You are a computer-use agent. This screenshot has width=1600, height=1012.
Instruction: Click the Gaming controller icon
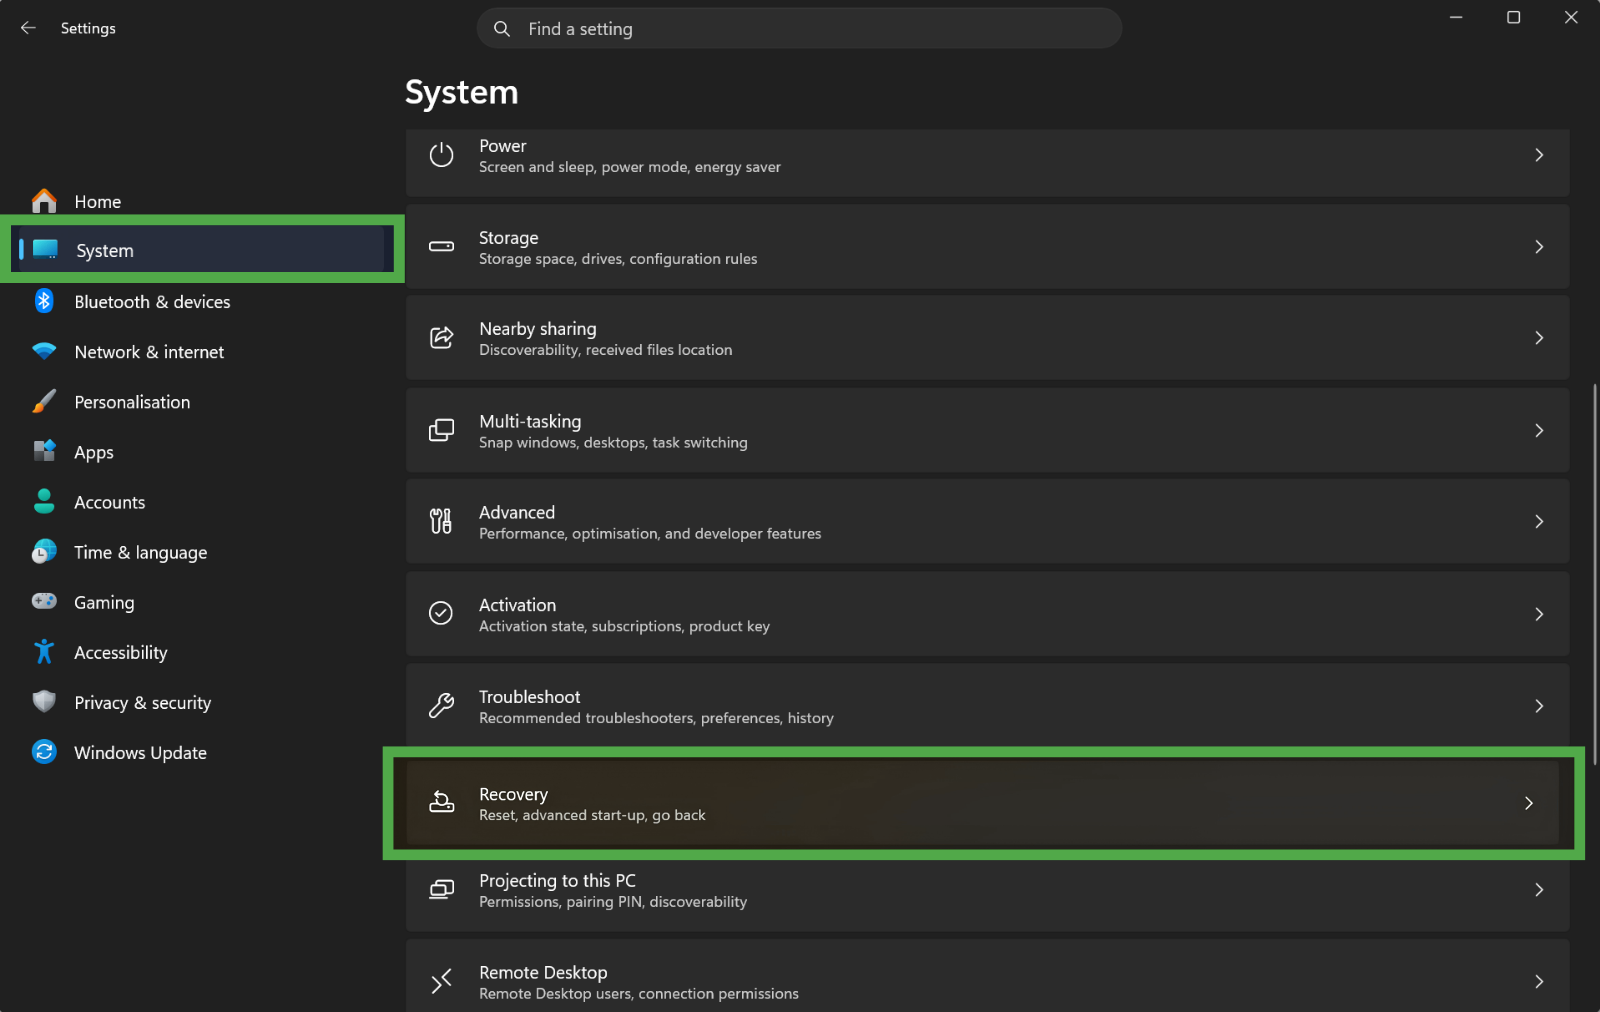pyautogui.click(x=44, y=601)
